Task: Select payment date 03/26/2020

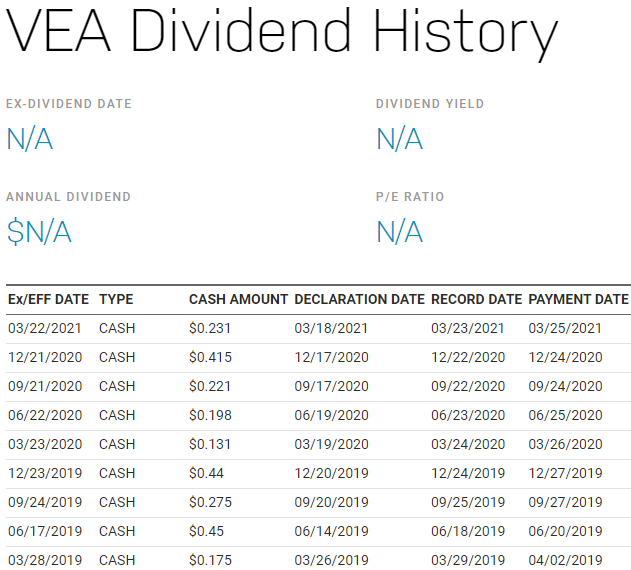Action: pyautogui.click(x=565, y=444)
